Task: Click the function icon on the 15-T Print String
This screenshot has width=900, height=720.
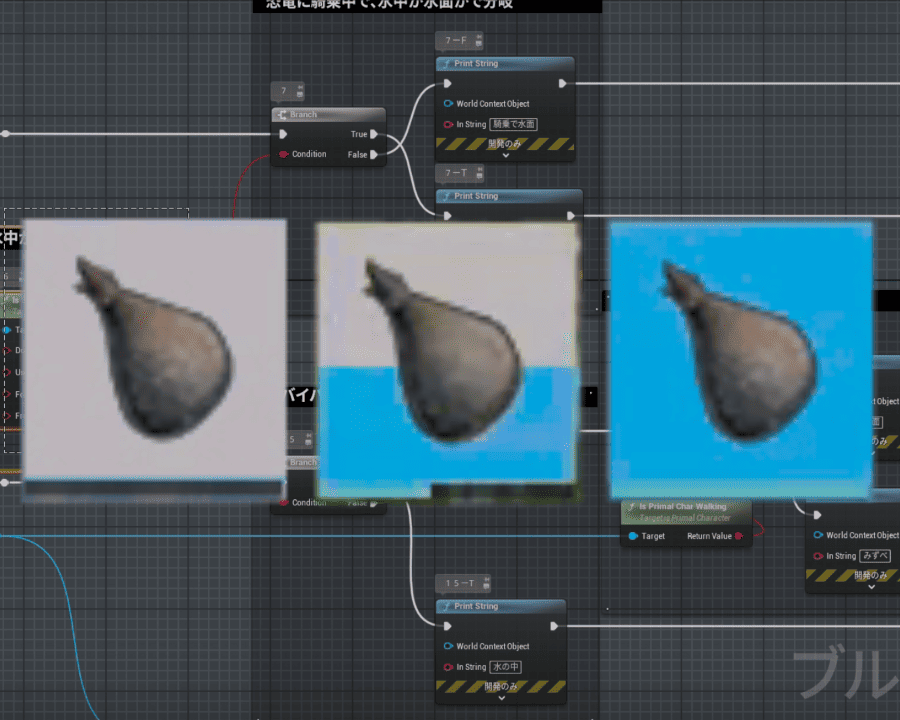Action: (446, 606)
